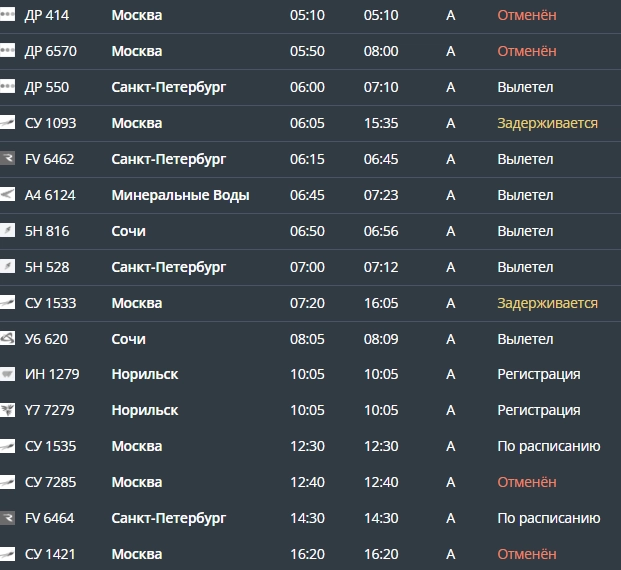621x570 pixels.
Task: Click Отменён status for flight СУ 7285
Action: (527, 482)
